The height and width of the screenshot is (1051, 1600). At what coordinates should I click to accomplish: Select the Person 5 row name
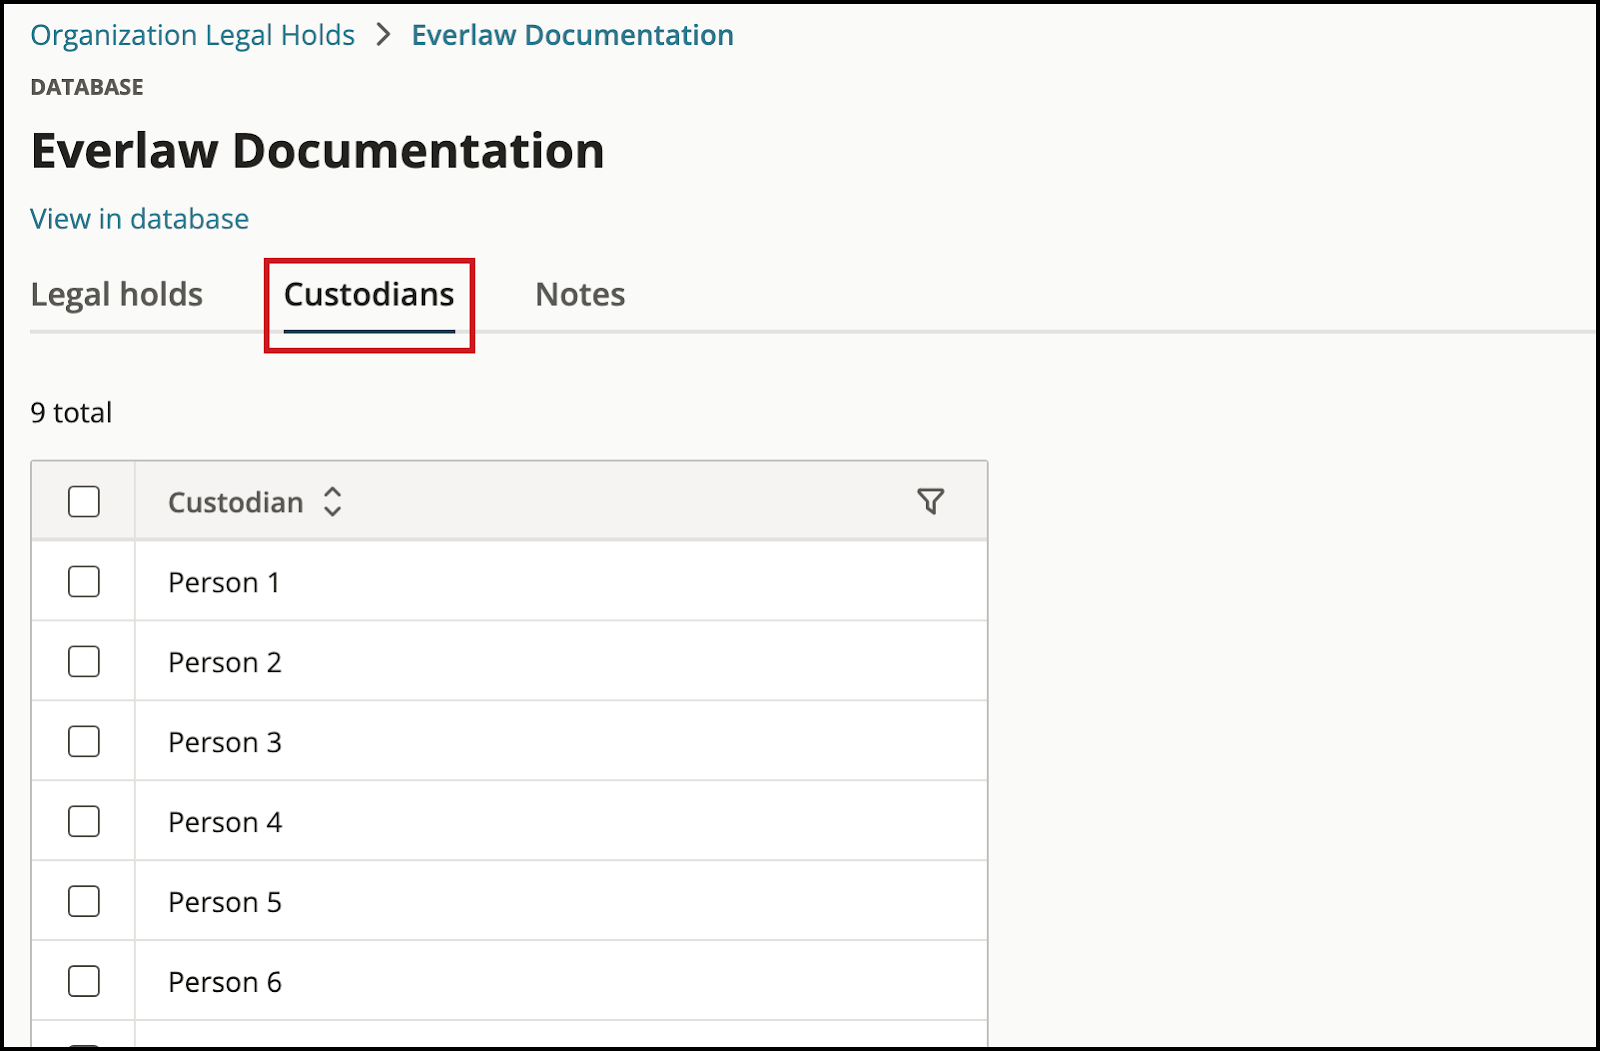click(x=225, y=902)
